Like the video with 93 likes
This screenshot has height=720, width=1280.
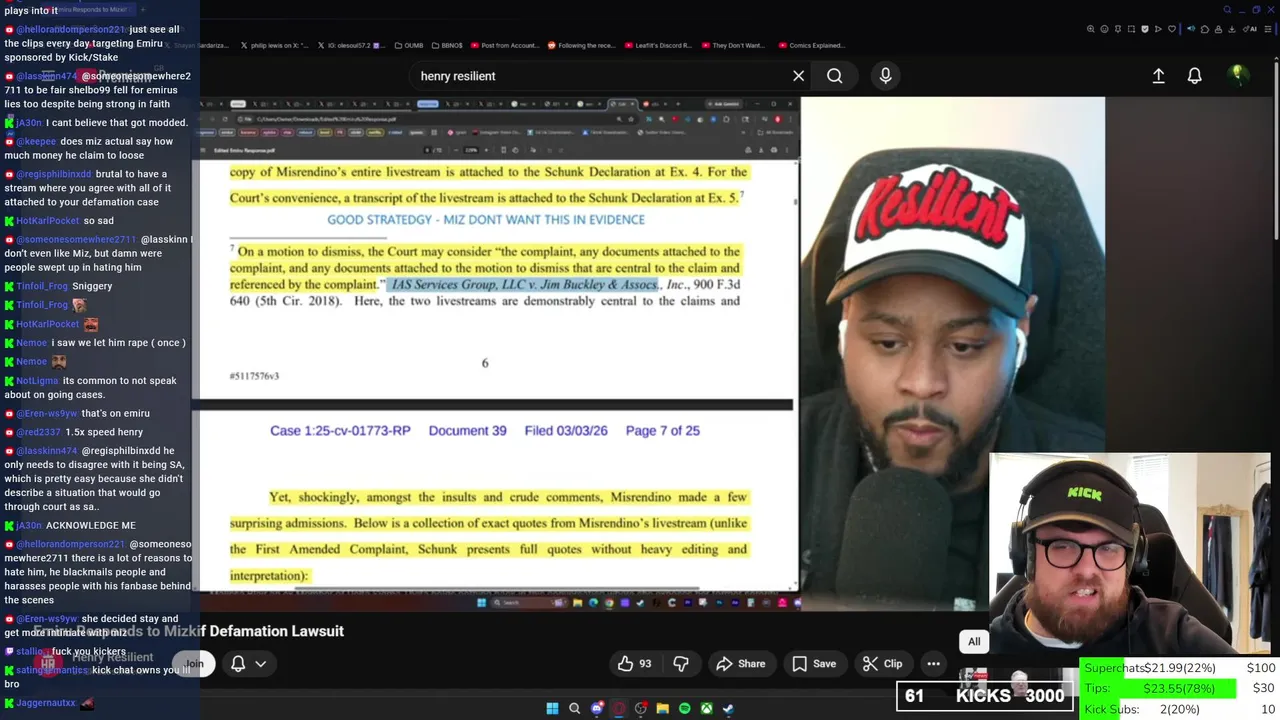(x=635, y=663)
